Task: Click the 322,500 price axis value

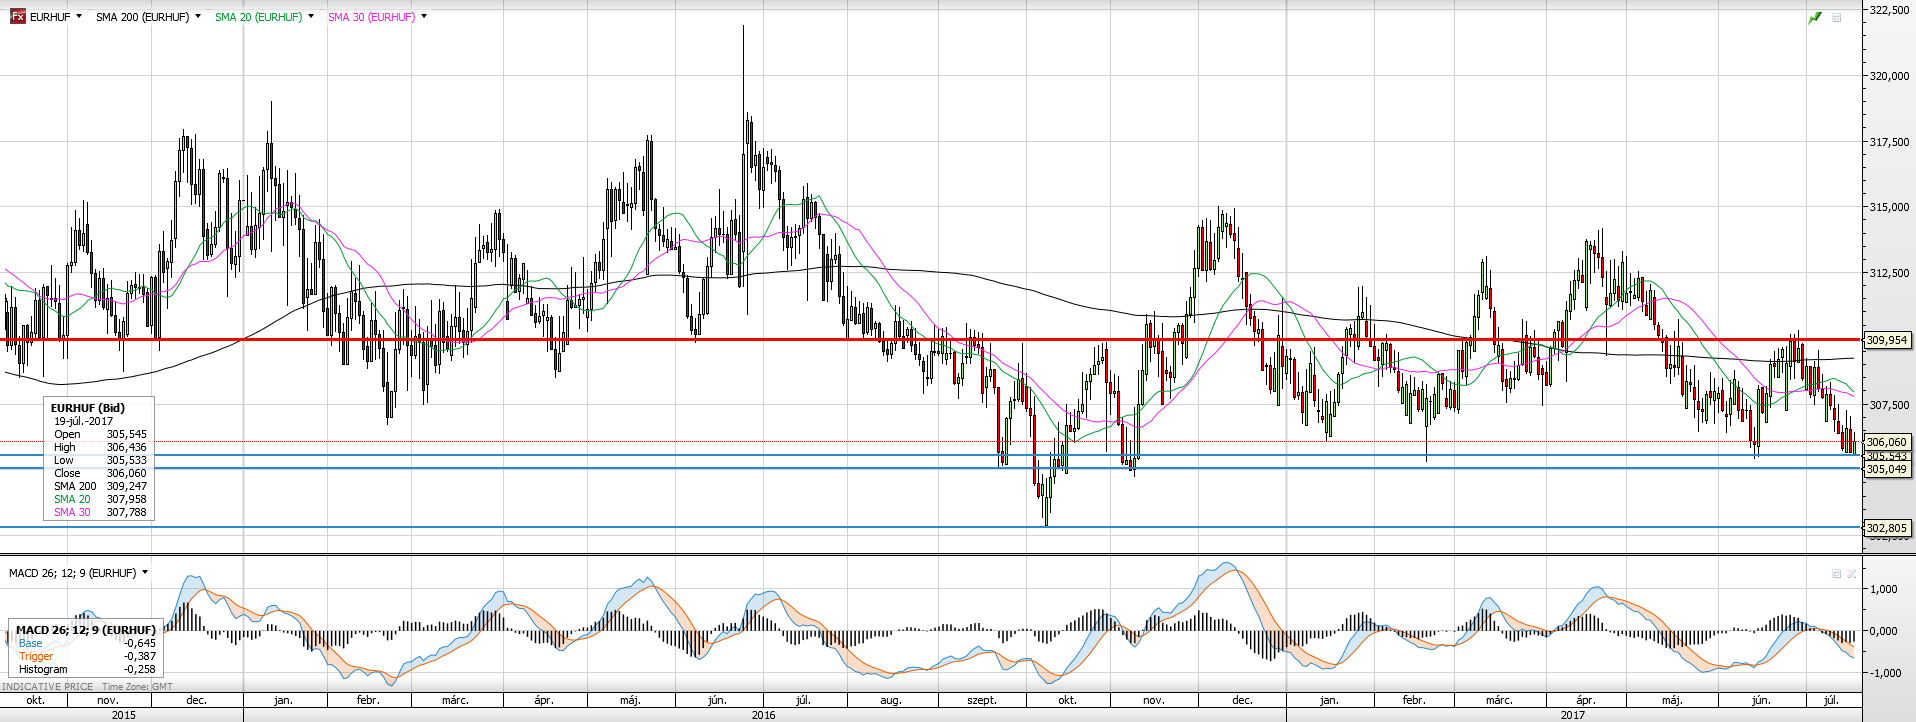Action: tap(1889, 10)
